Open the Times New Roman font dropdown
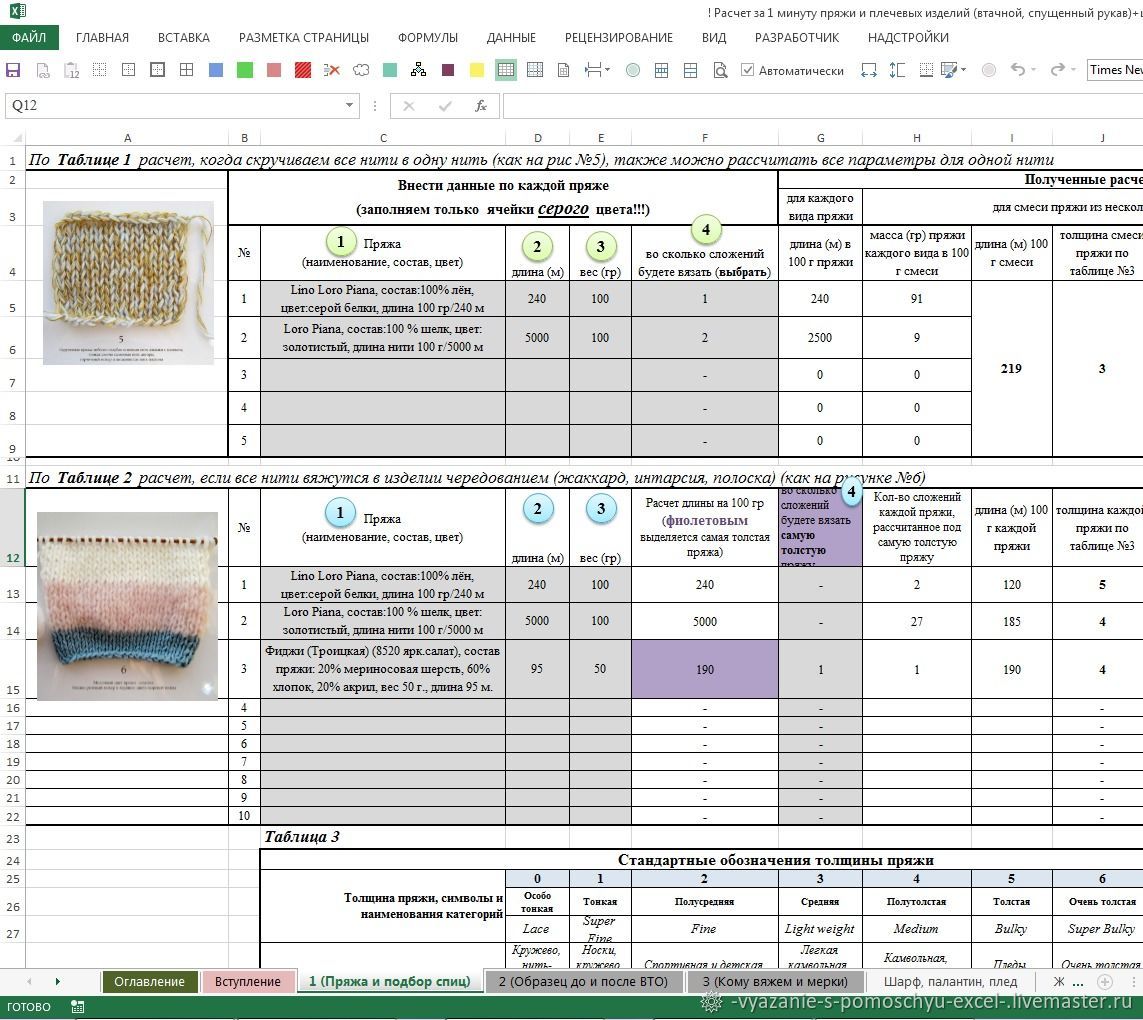1143x1020 pixels. pos(1114,70)
